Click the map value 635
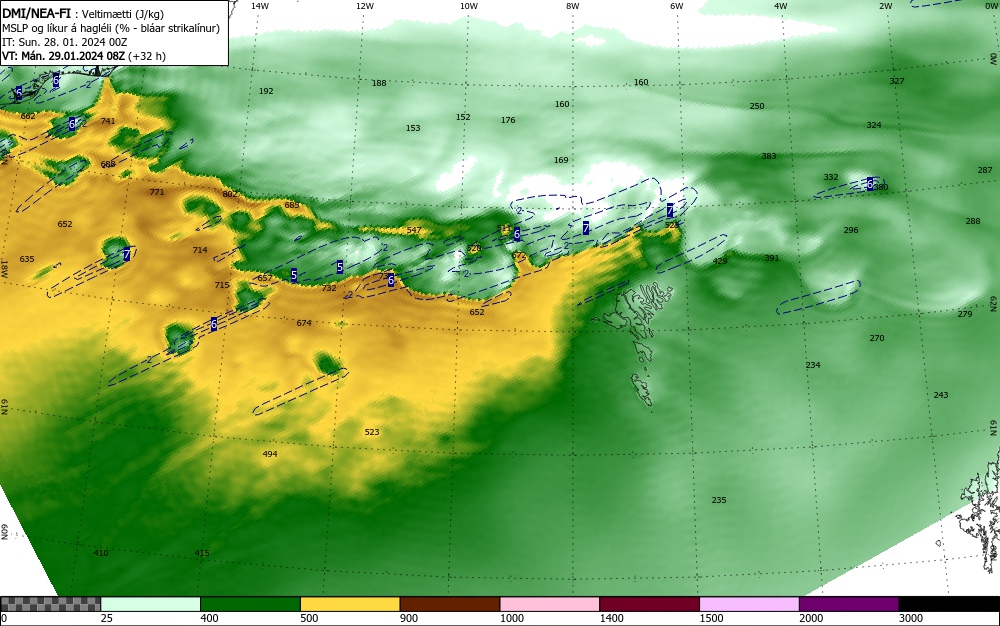 click(x=27, y=259)
